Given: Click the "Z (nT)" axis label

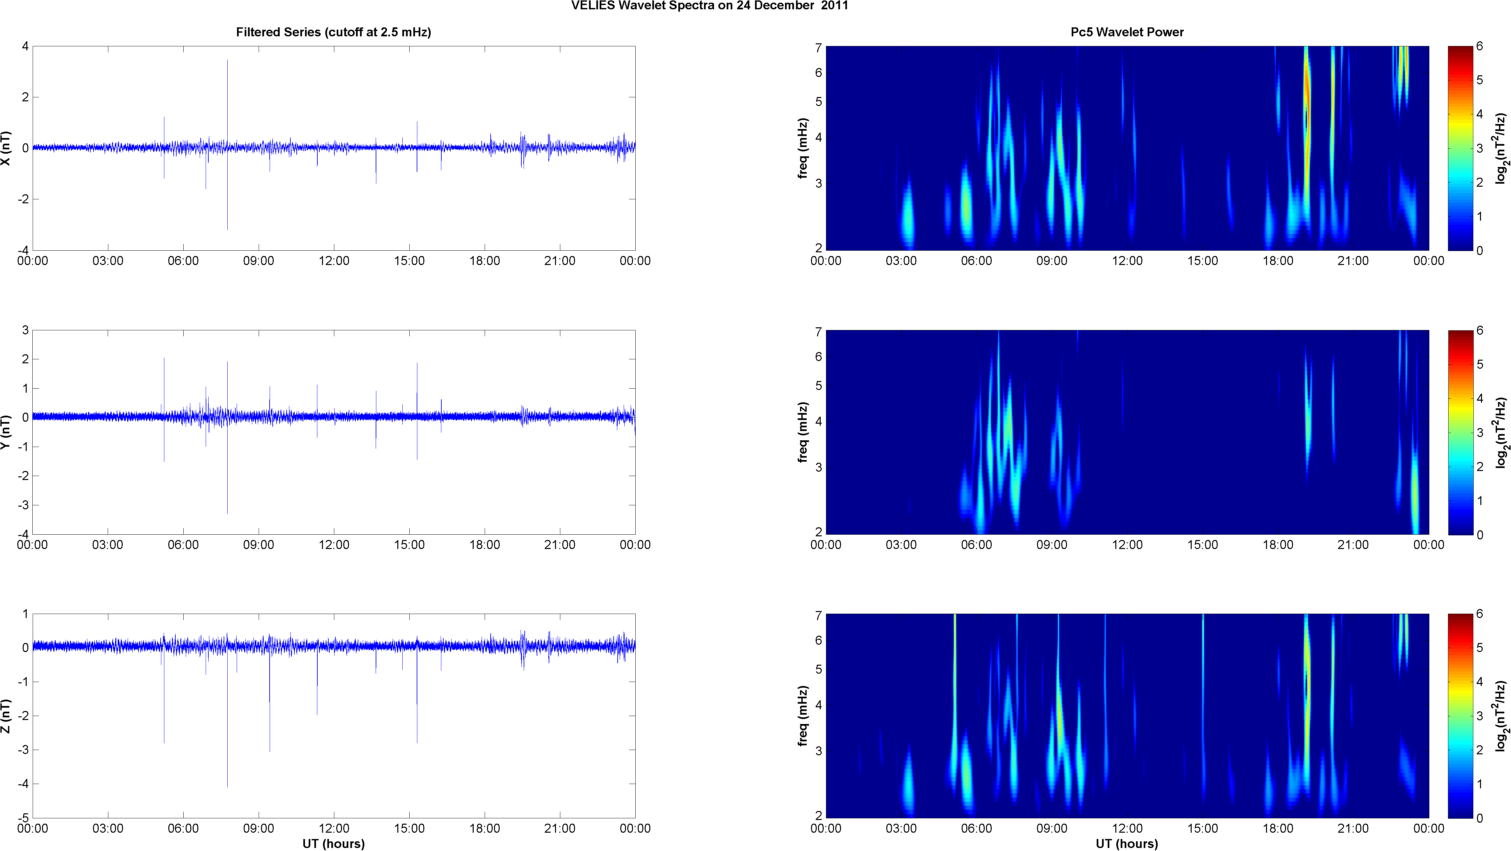Looking at the screenshot, I should coord(7,716).
